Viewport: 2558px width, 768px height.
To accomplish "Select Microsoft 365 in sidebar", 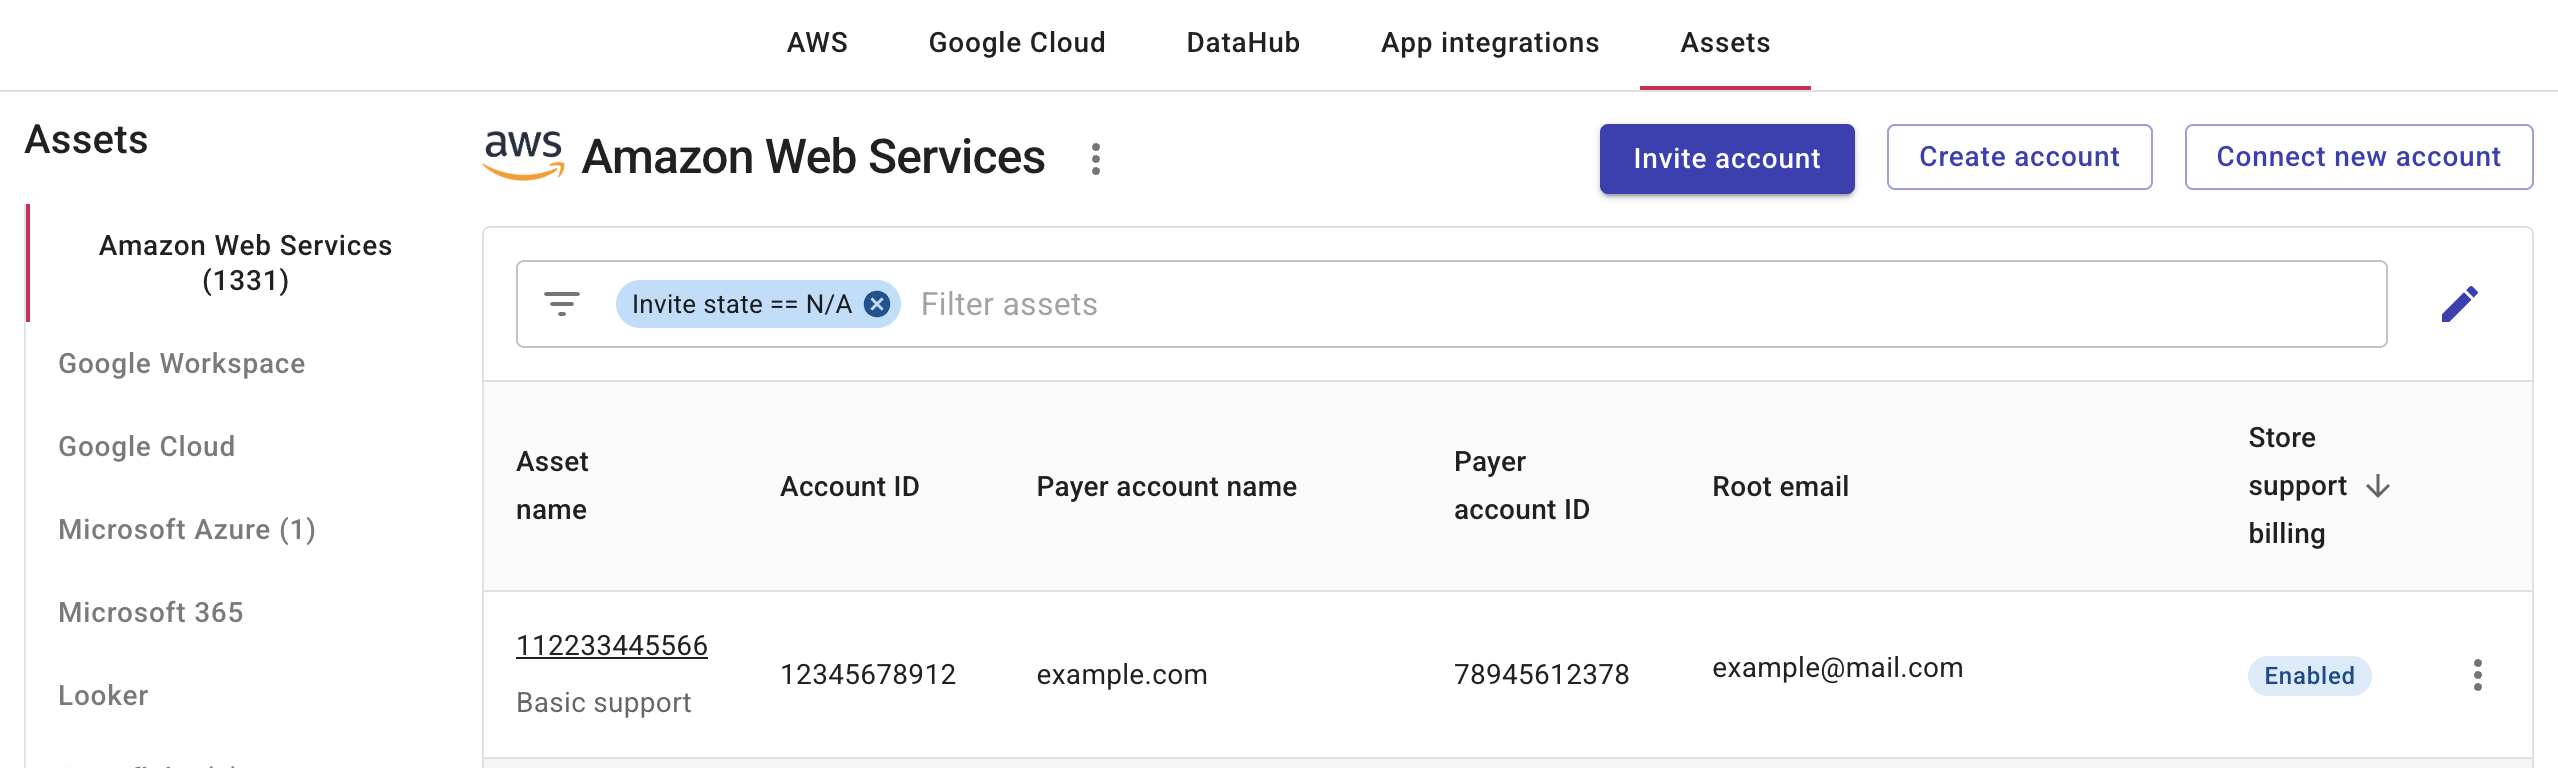I will point(151,613).
